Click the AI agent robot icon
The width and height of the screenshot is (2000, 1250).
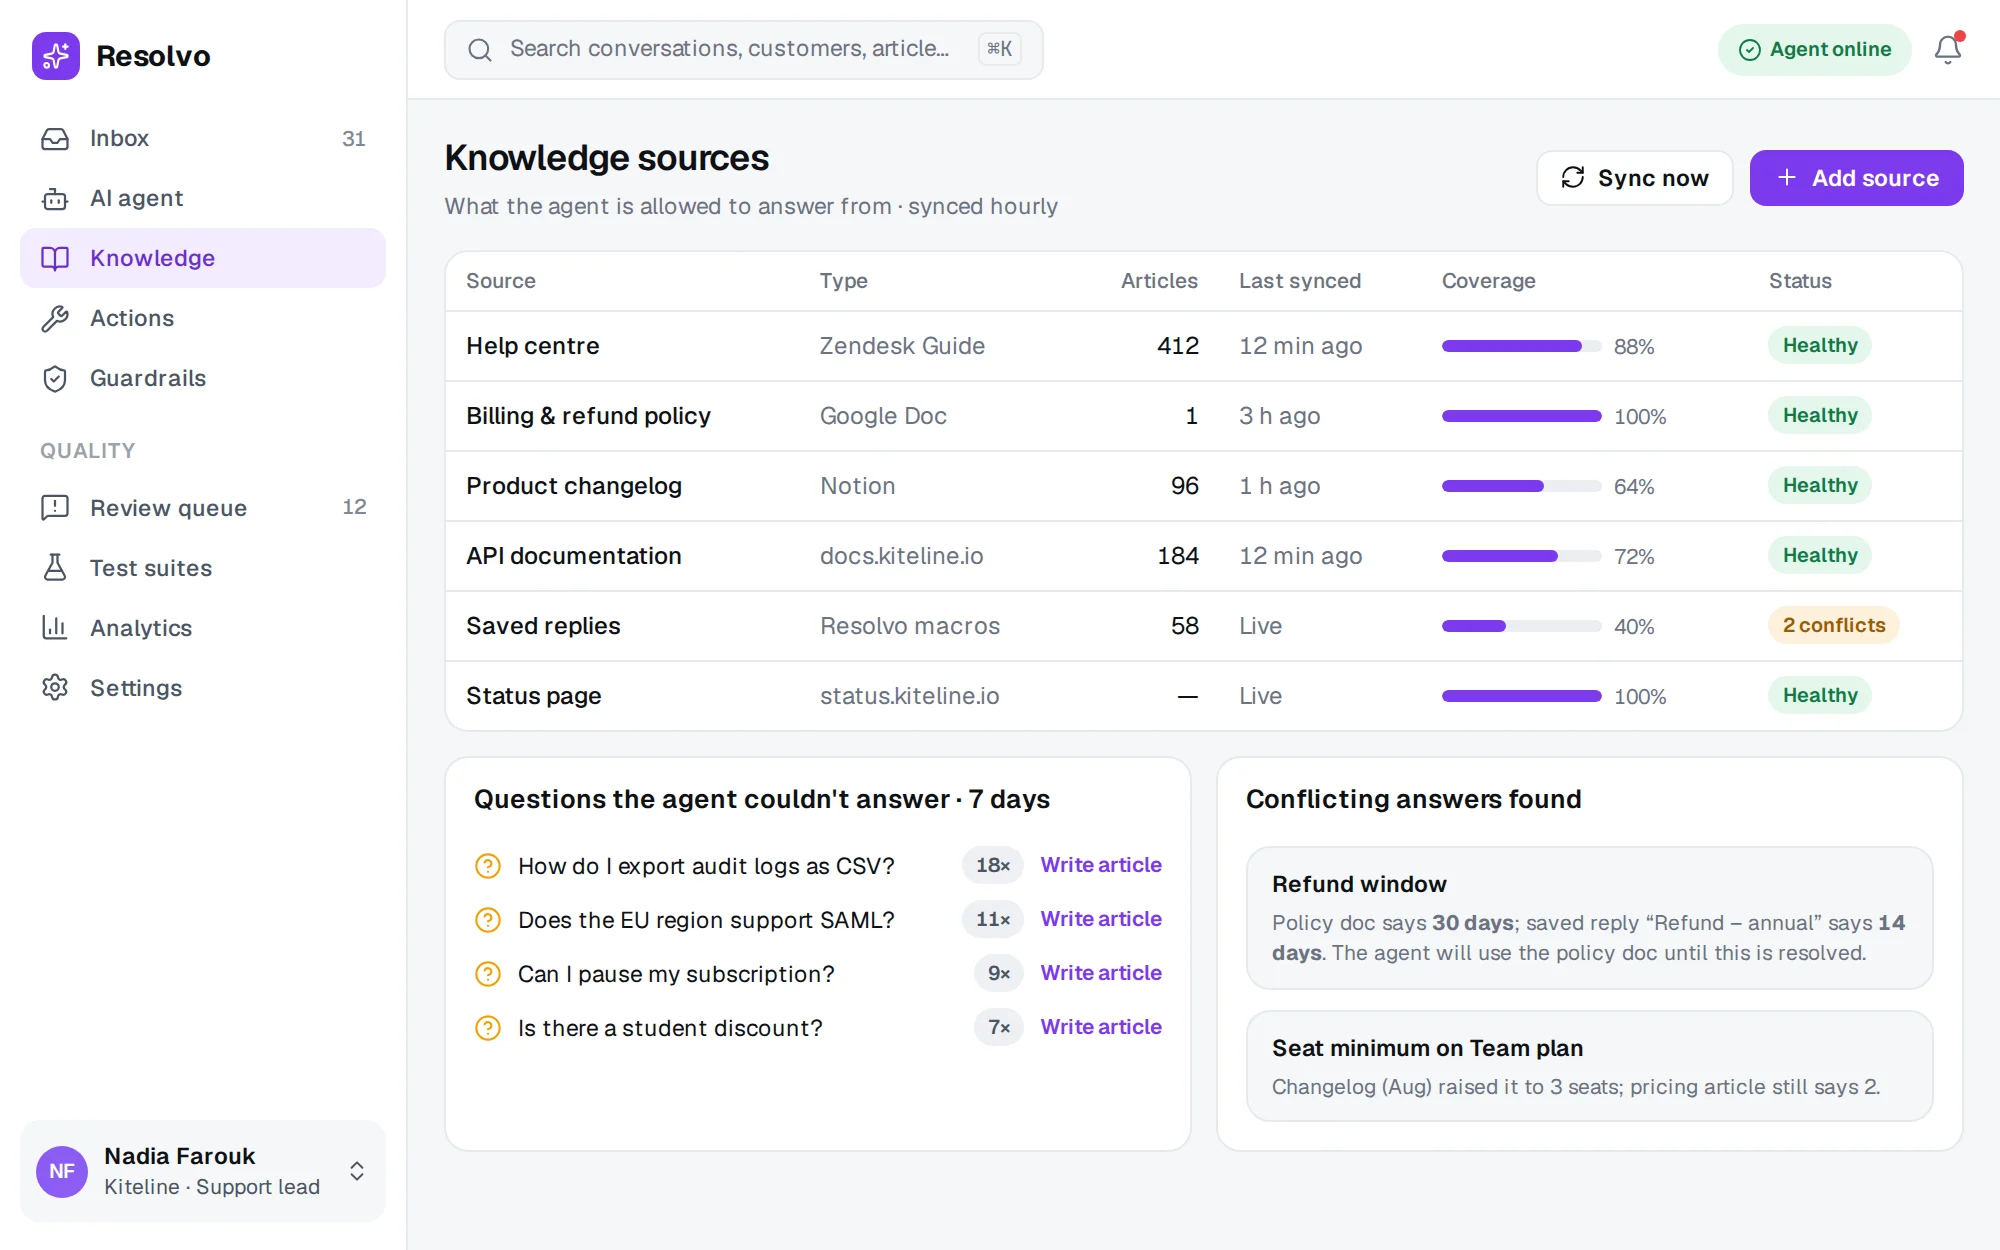pos(55,198)
